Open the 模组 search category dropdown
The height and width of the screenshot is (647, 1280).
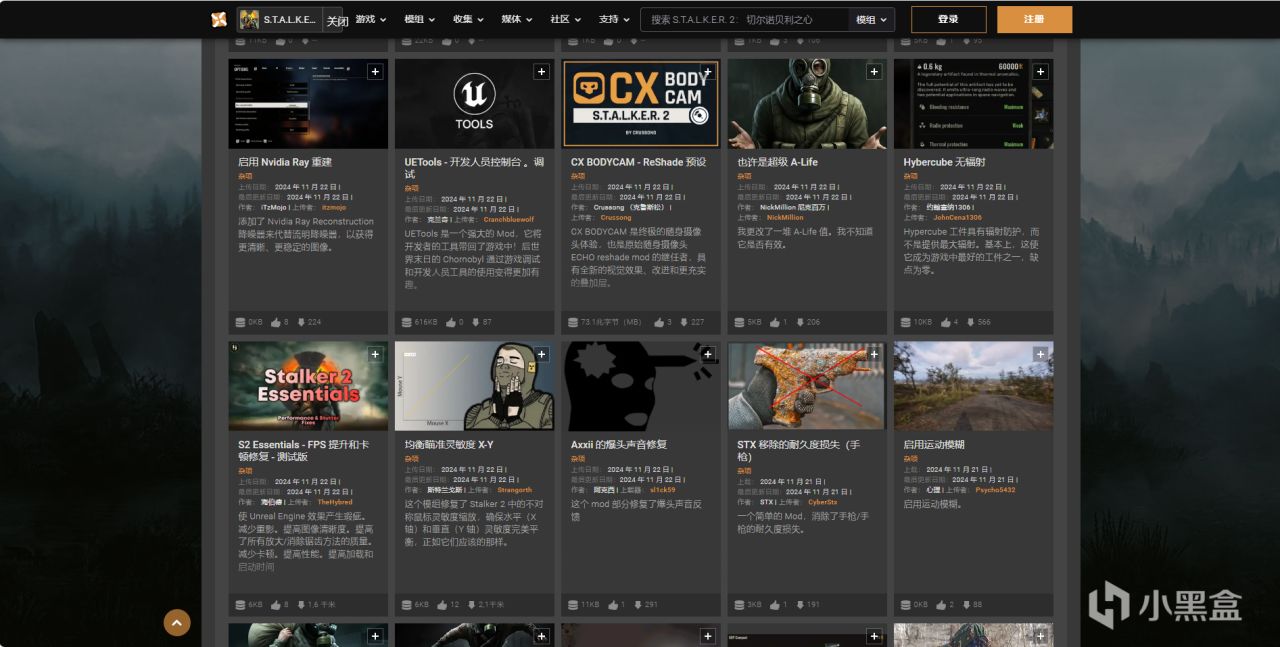[871, 20]
